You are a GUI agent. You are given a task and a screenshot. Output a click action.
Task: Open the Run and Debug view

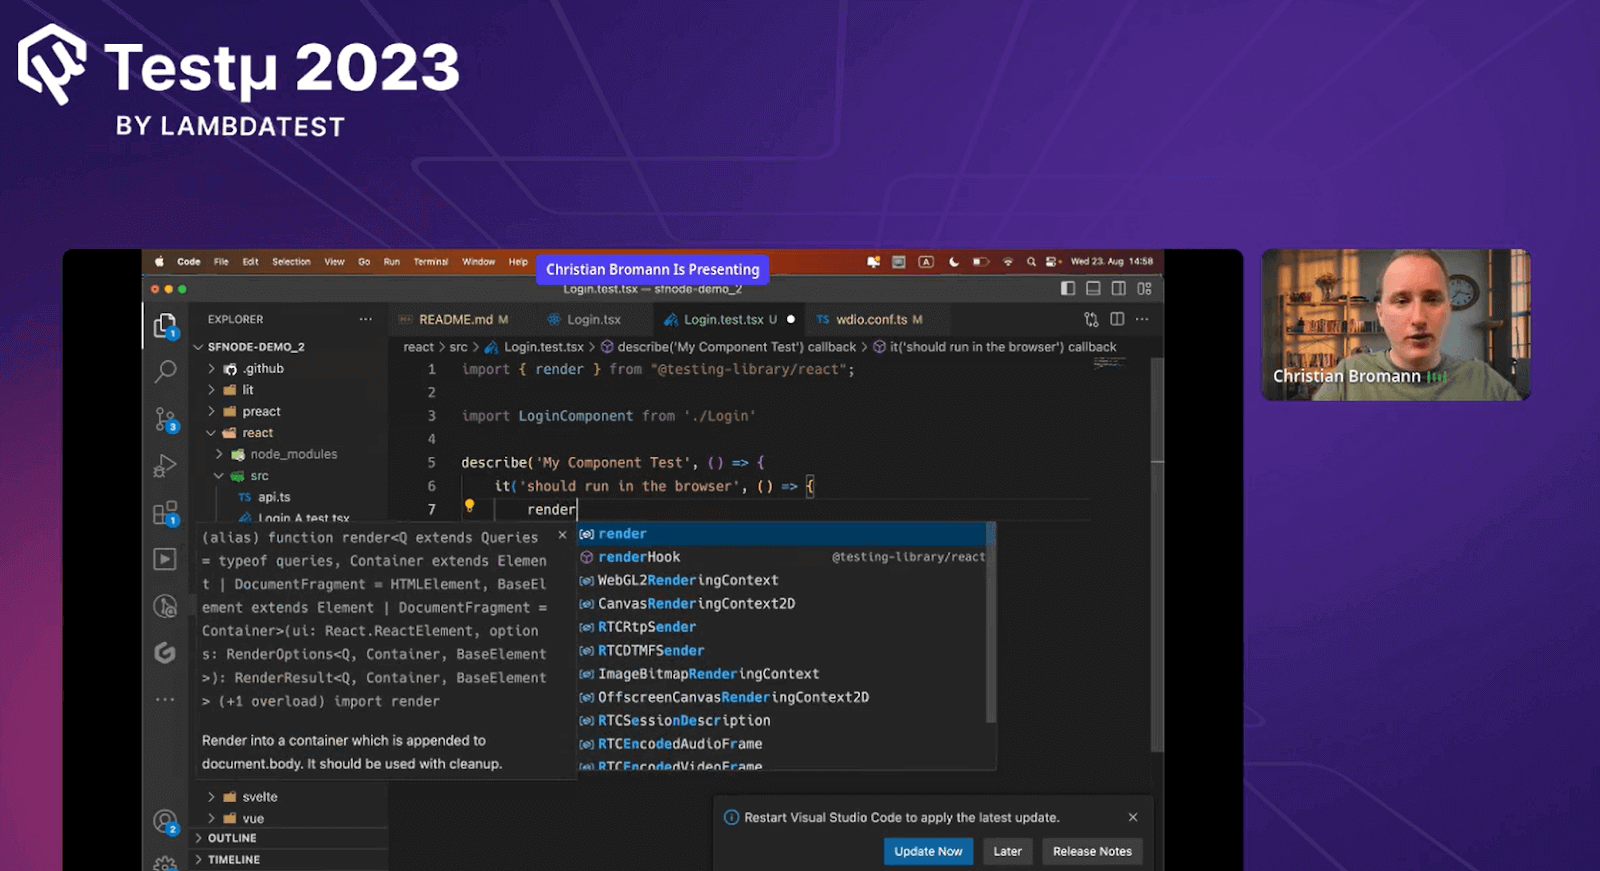165,466
